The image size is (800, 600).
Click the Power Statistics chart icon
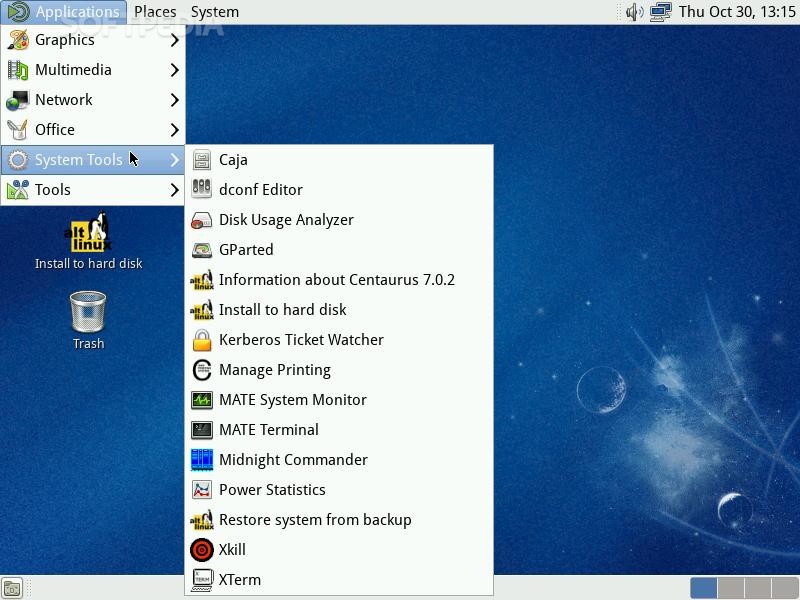(202, 490)
